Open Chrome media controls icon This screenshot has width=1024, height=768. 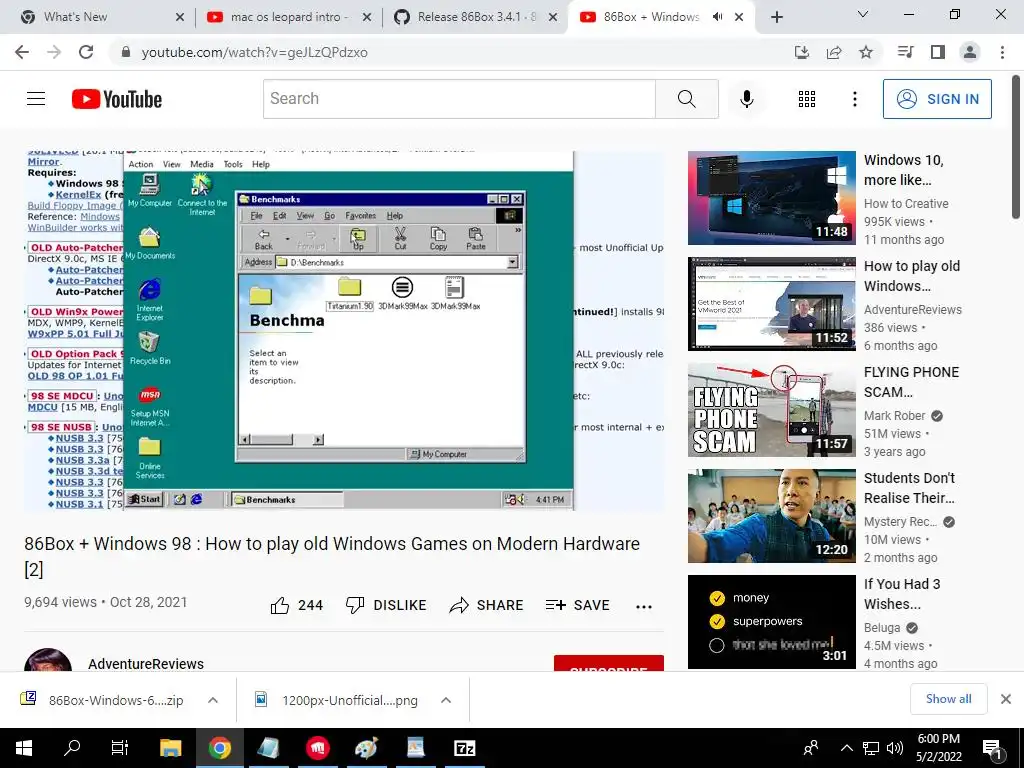pyautogui.click(x=905, y=52)
